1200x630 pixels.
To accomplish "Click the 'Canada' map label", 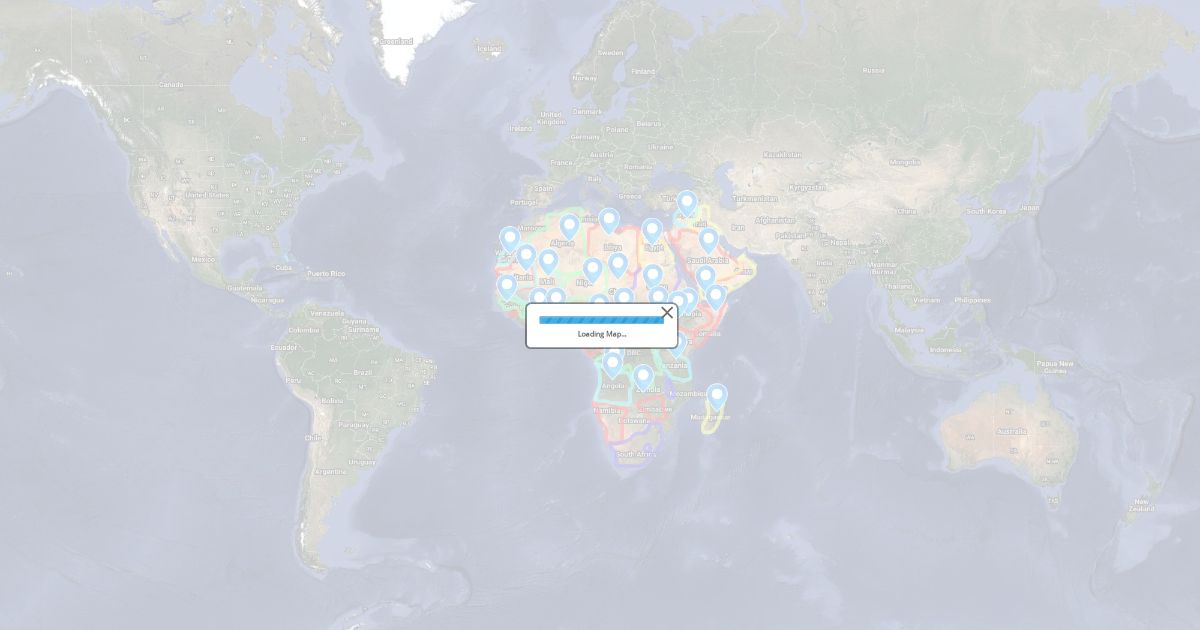I will (x=170, y=85).
